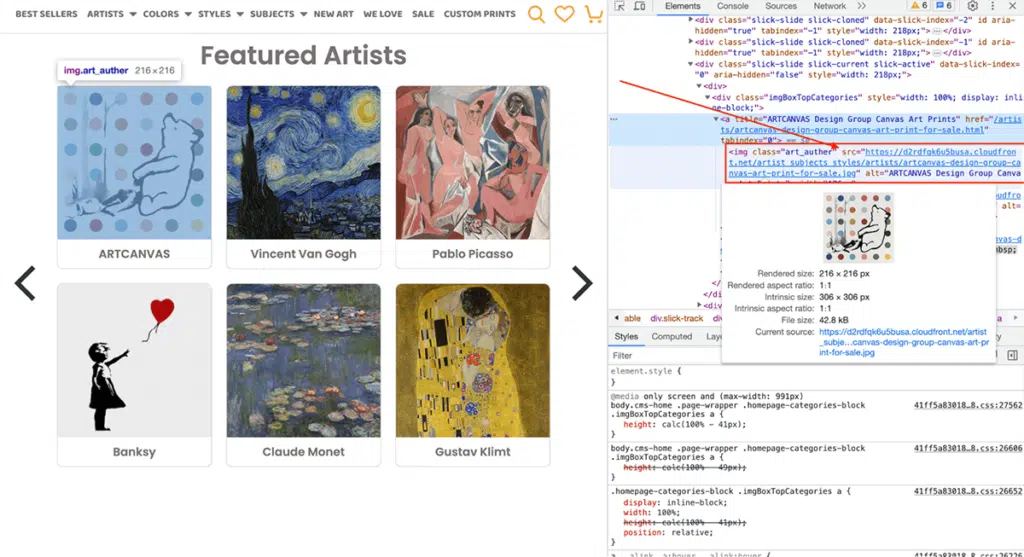Viewport: 1024px width, 557px height.
Task: Open the shopping cart icon
Action: [593, 14]
